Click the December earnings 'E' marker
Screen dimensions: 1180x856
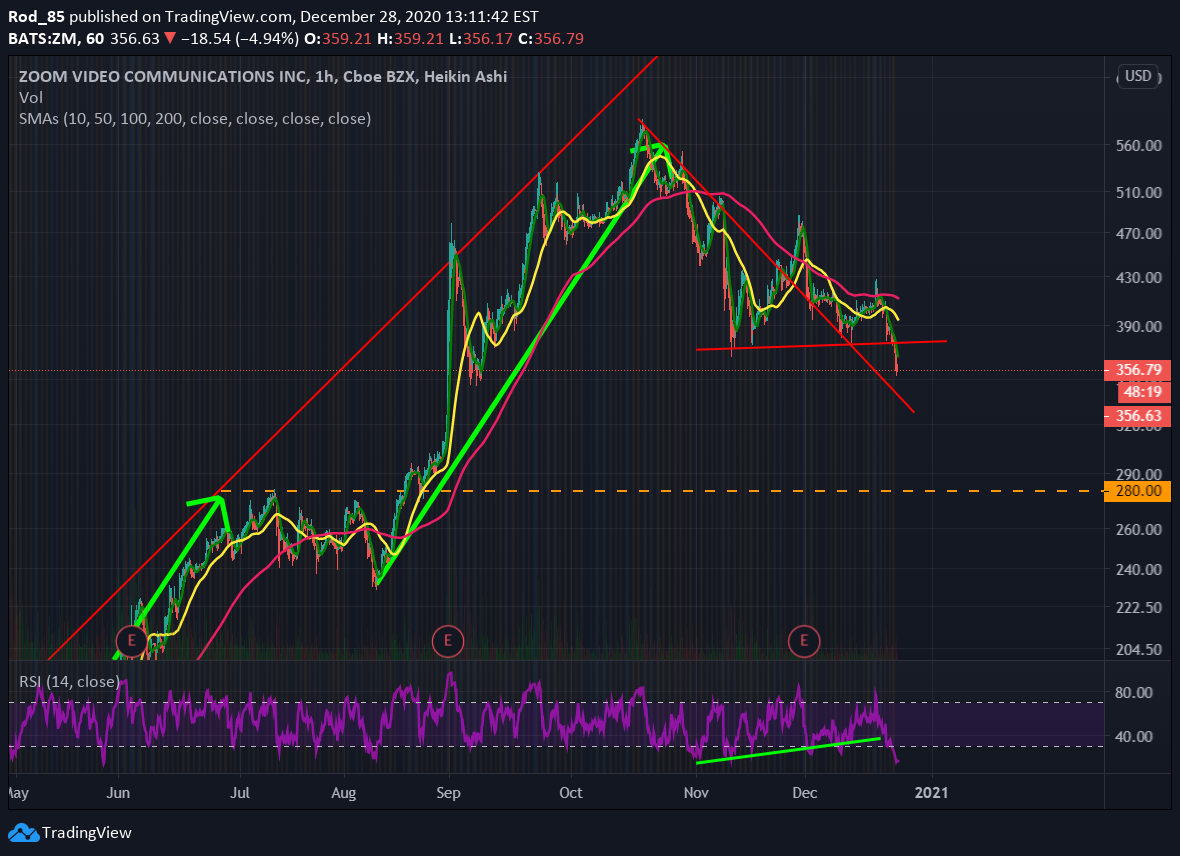(804, 641)
